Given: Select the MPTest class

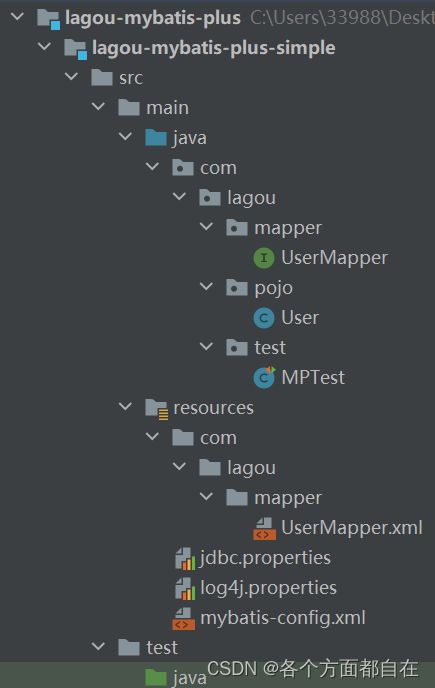Looking at the screenshot, I should (x=313, y=378).
